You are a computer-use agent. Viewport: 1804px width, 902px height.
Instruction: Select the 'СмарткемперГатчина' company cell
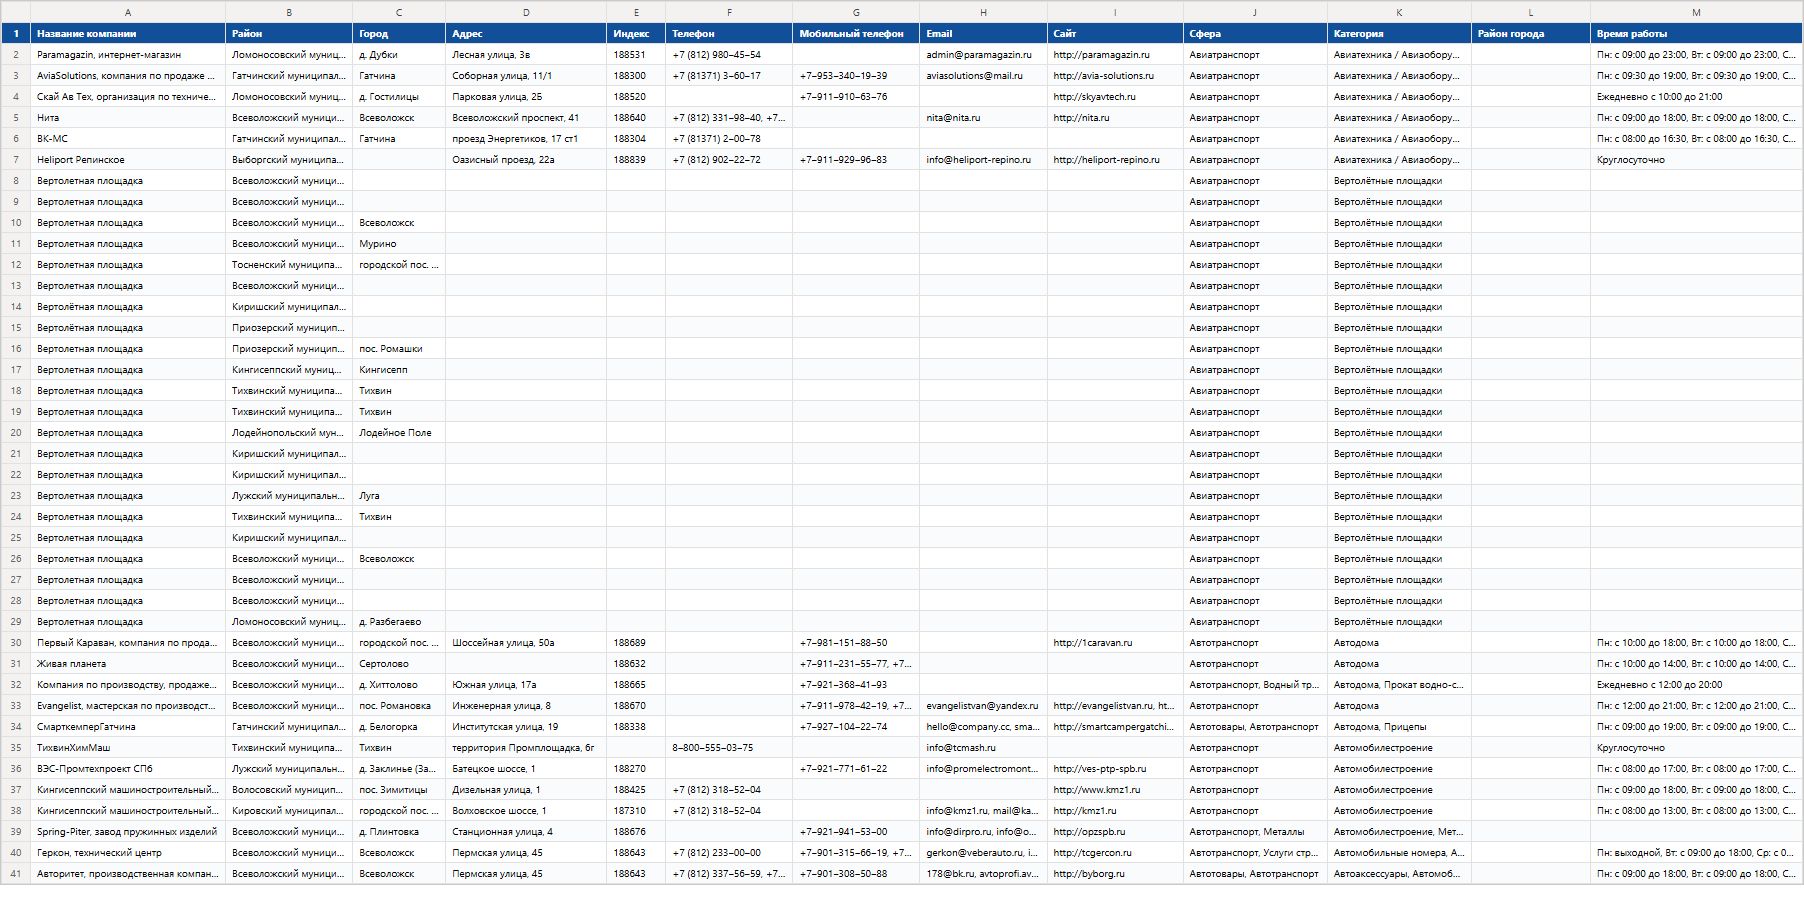coord(128,727)
